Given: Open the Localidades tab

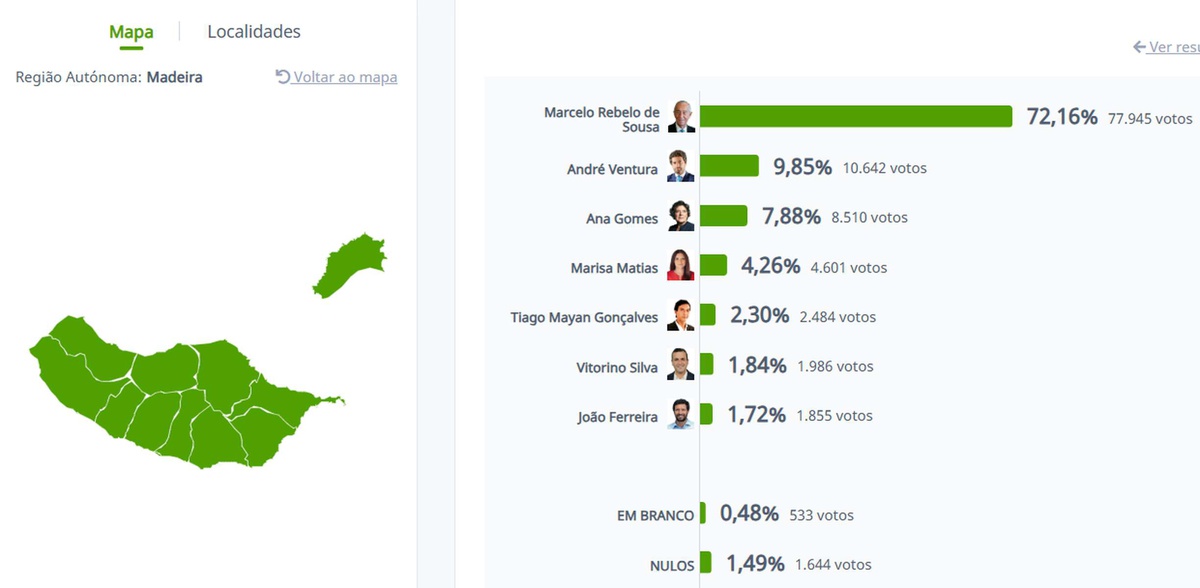Looking at the screenshot, I should 254,32.
